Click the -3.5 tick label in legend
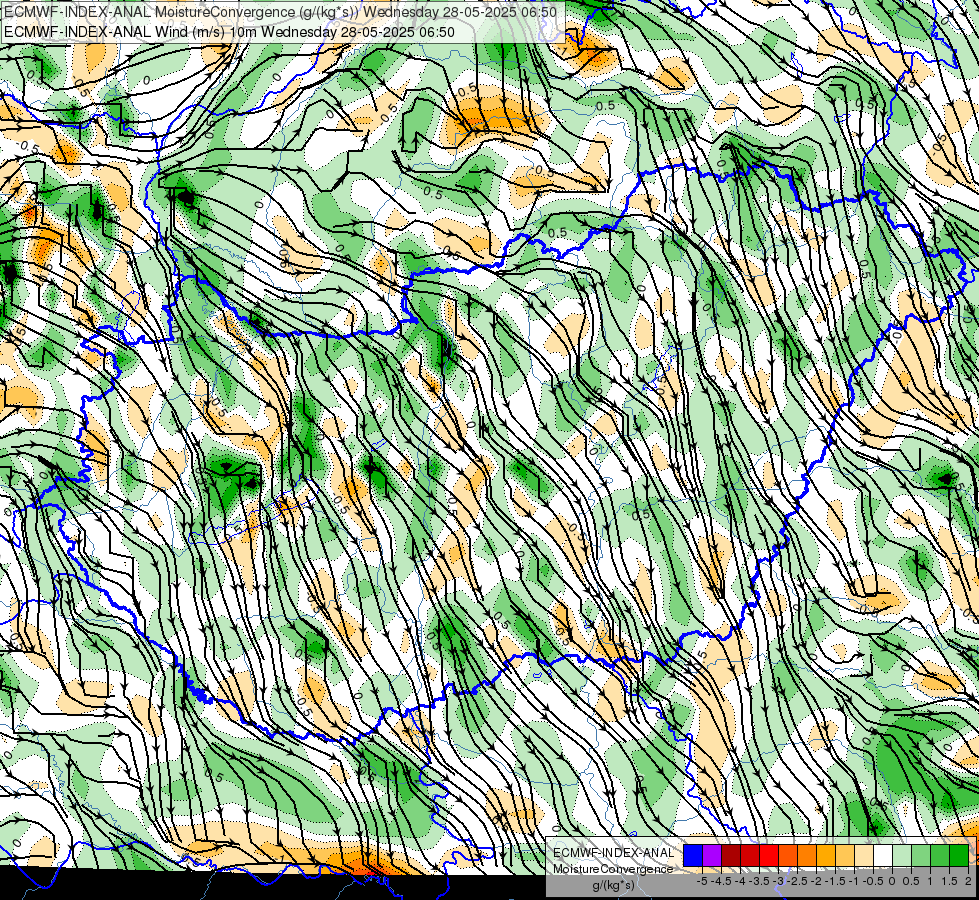This screenshot has height=900, width=979. coord(759,881)
